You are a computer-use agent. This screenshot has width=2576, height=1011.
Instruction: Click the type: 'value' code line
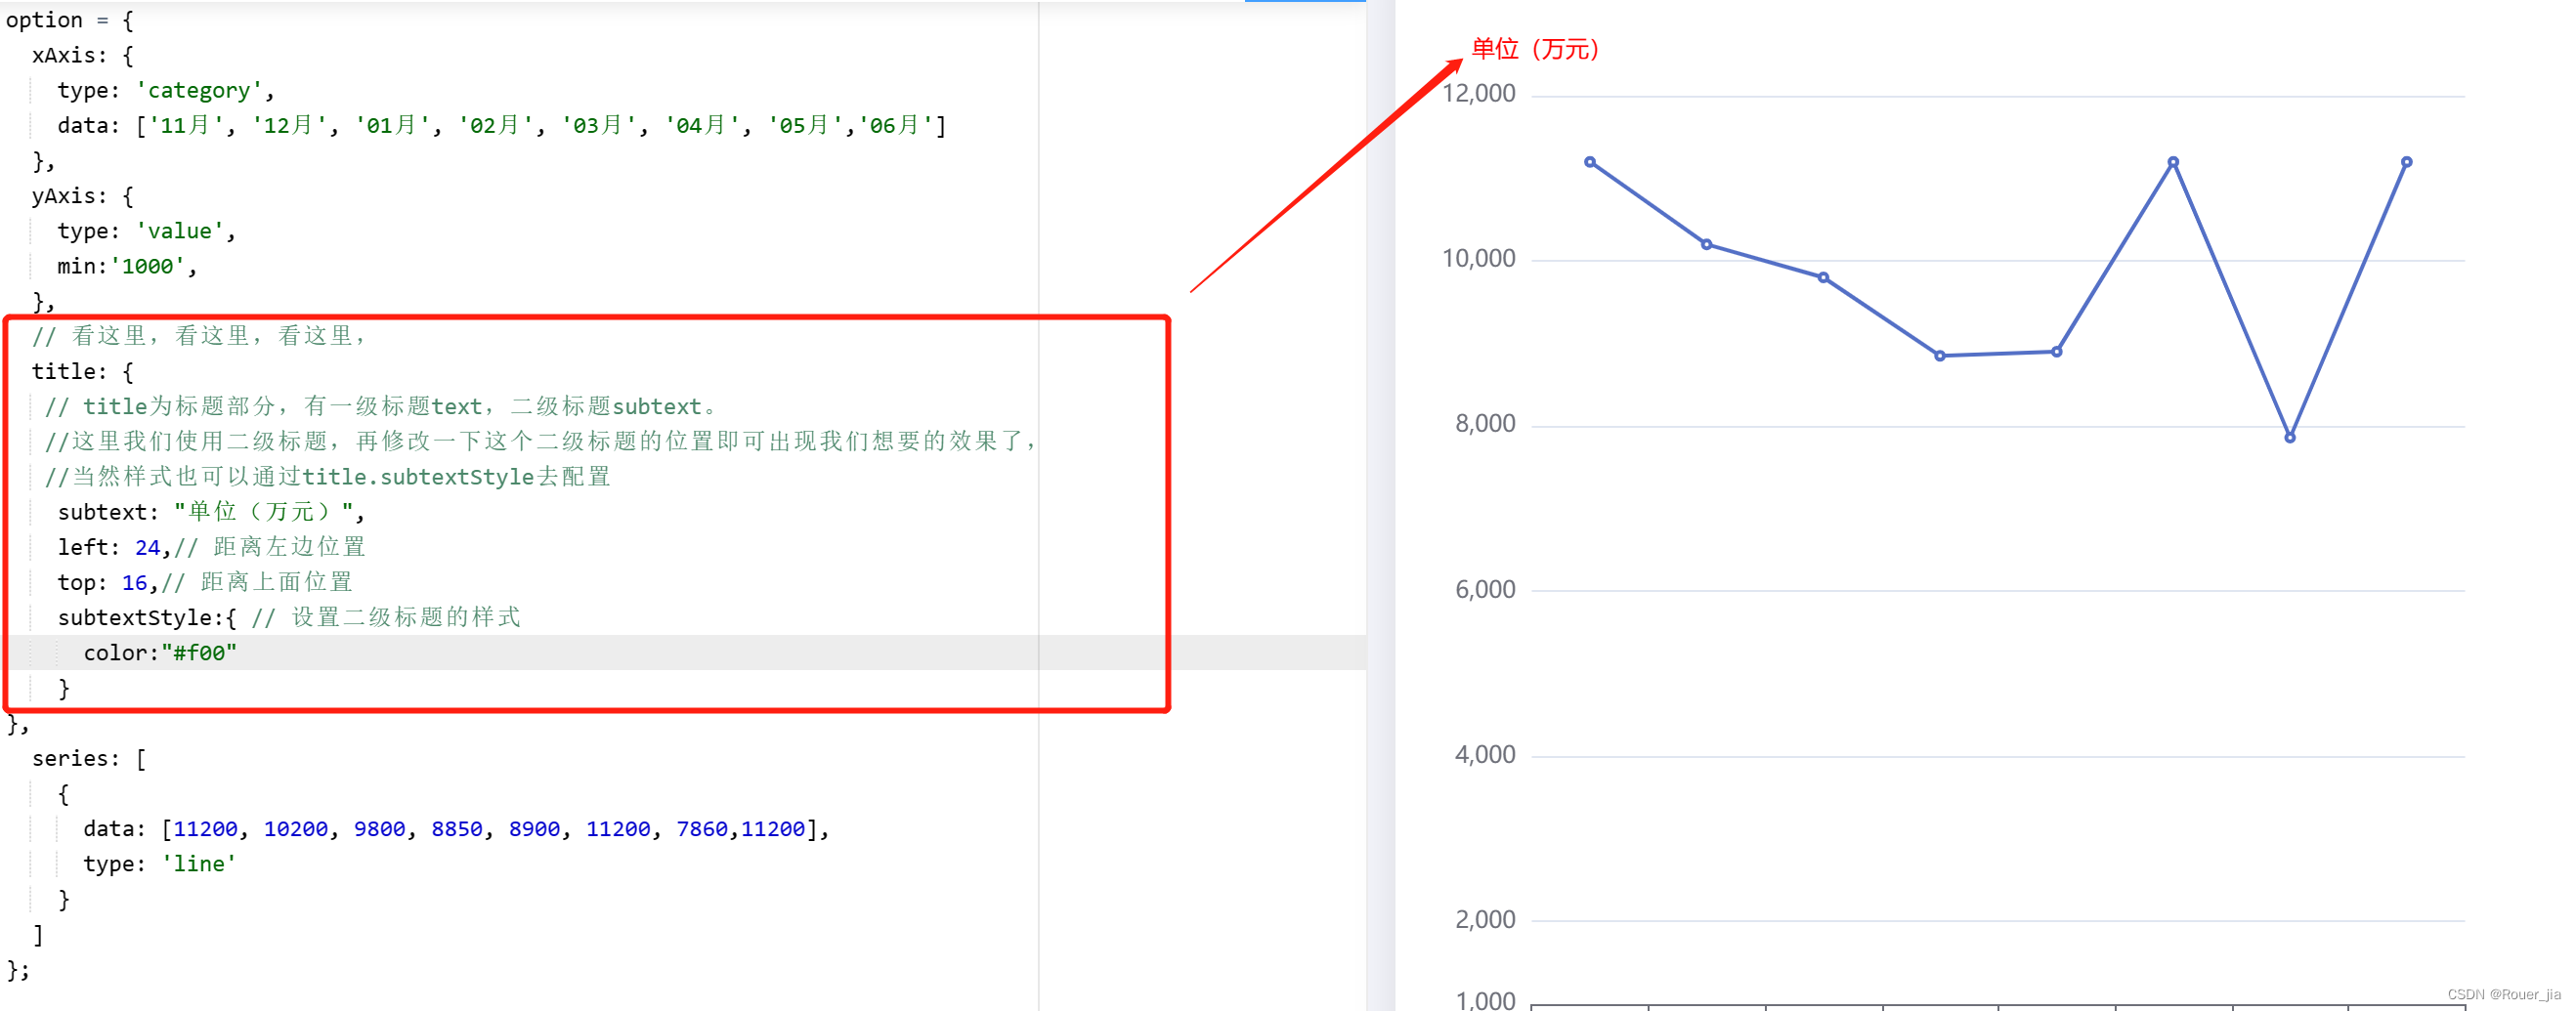[147, 231]
